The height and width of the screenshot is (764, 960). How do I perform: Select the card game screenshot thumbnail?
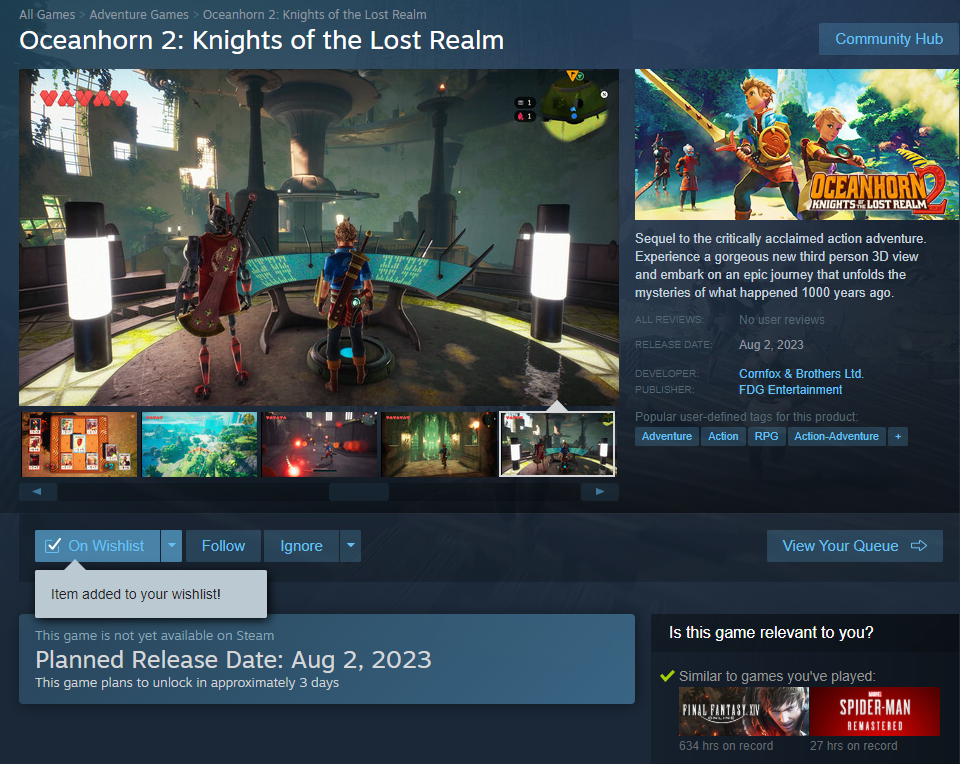[x=80, y=444]
